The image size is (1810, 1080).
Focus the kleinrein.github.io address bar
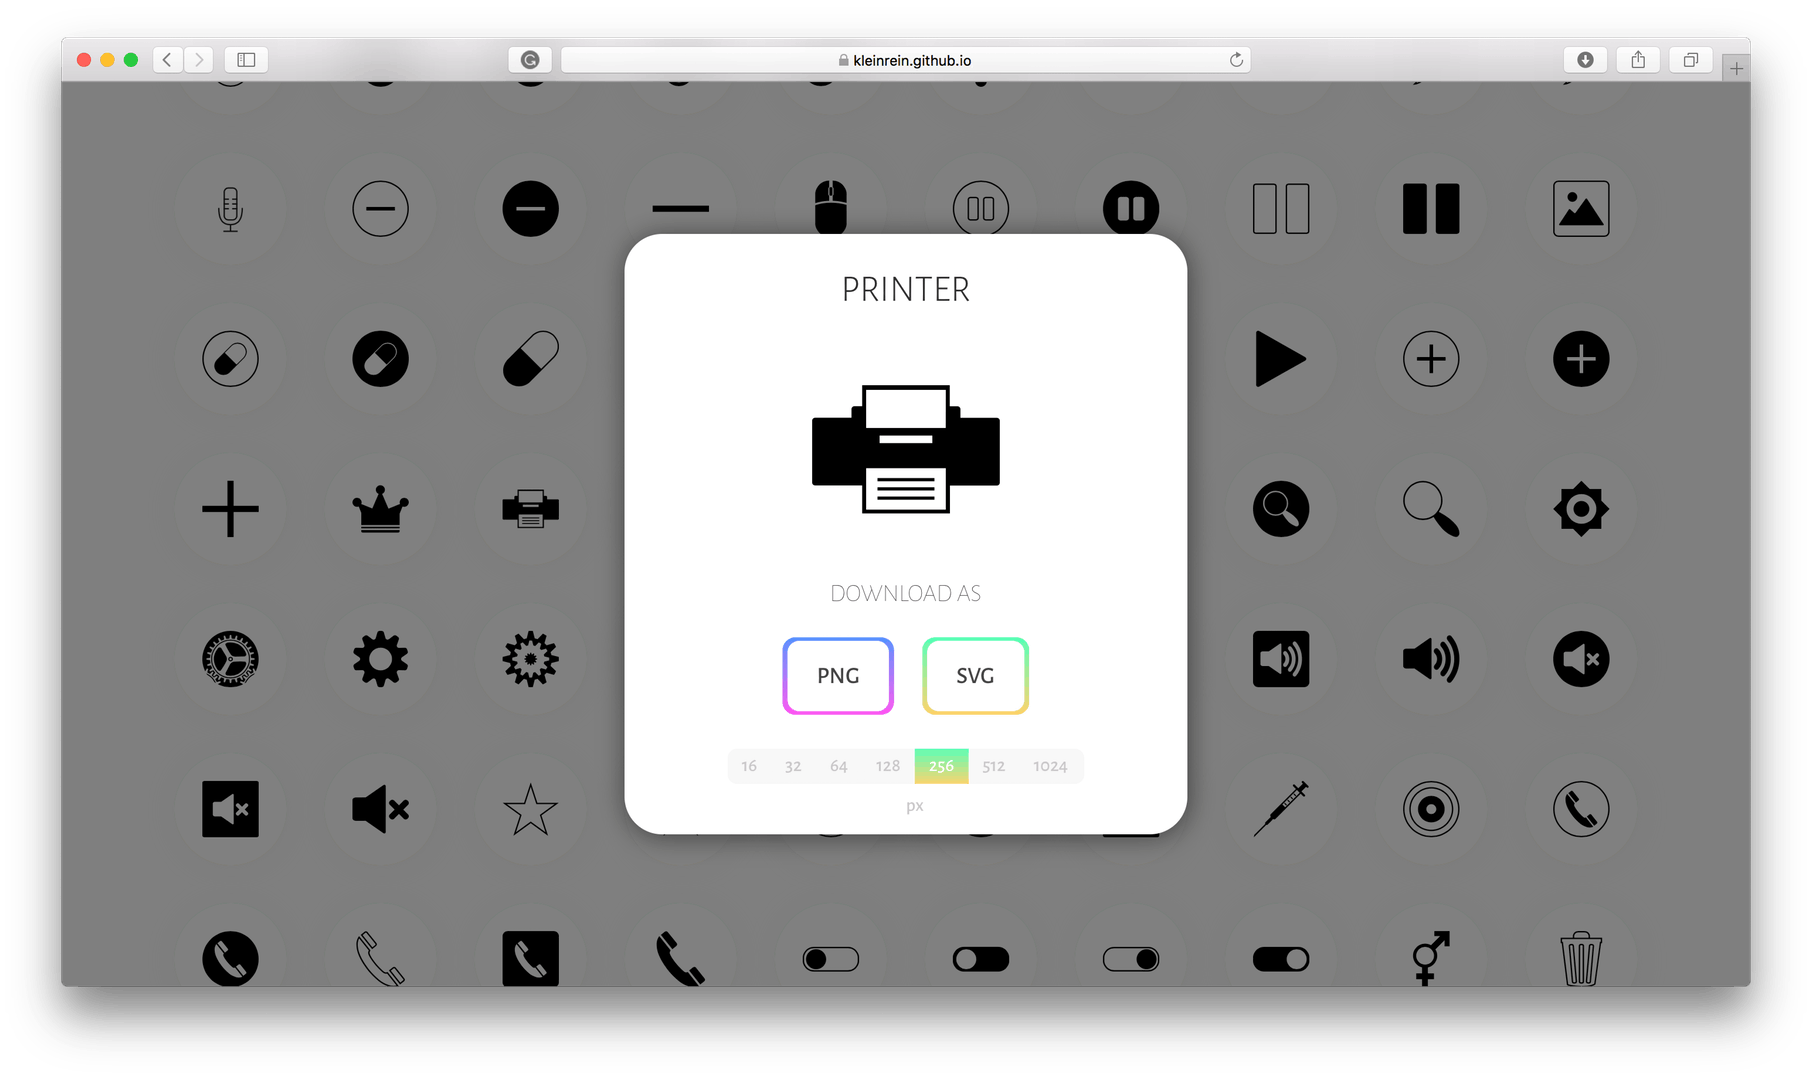point(906,60)
